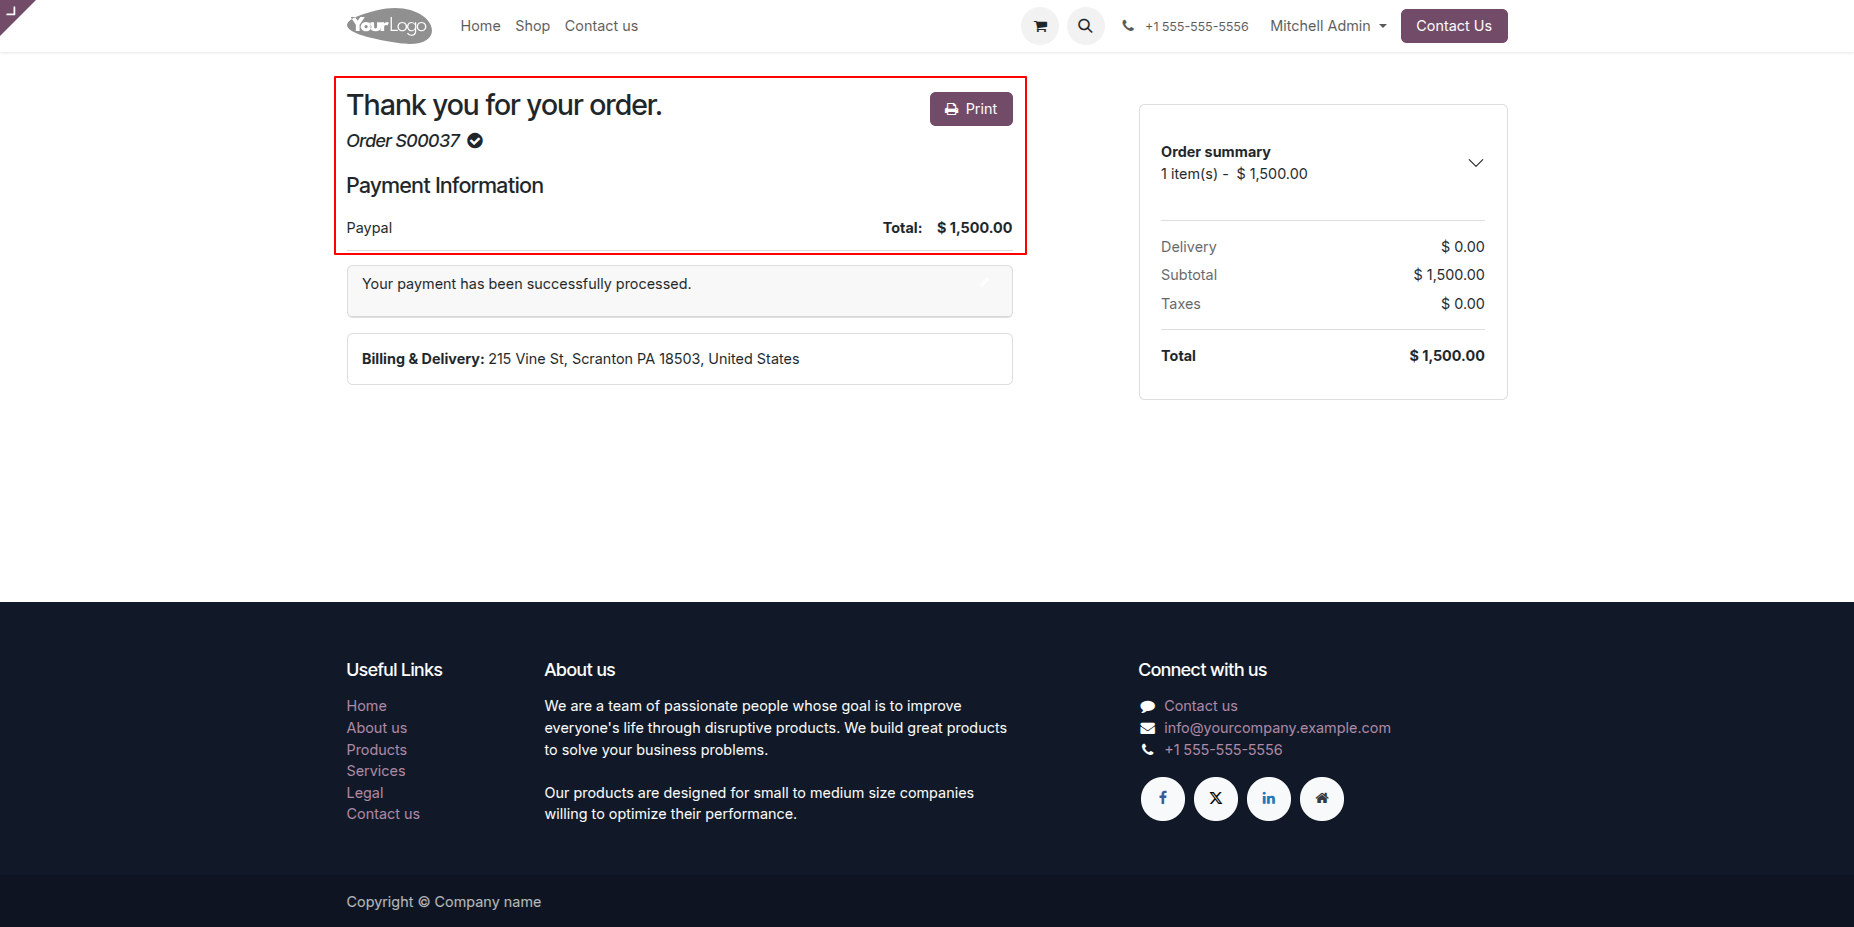The height and width of the screenshot is (927, 1854).
Task: Go to the Shop menu item
Action: point(532,26)
